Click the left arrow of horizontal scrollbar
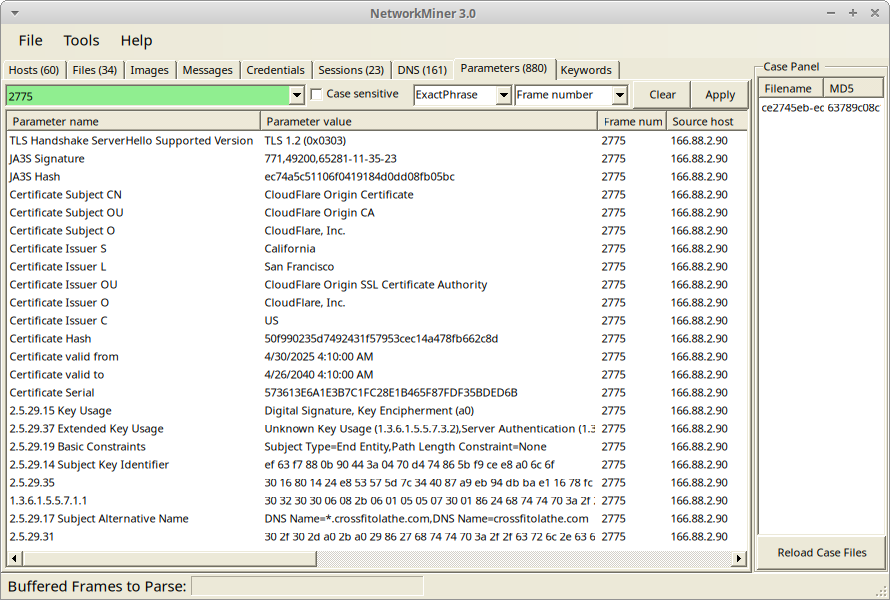Image resolution: width=890 pixels, height=600 pixels. tap(14, 559)
